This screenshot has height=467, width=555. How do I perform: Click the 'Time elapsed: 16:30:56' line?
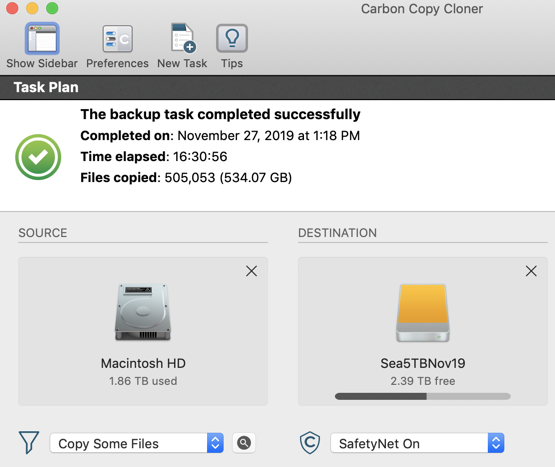point(154,156)
